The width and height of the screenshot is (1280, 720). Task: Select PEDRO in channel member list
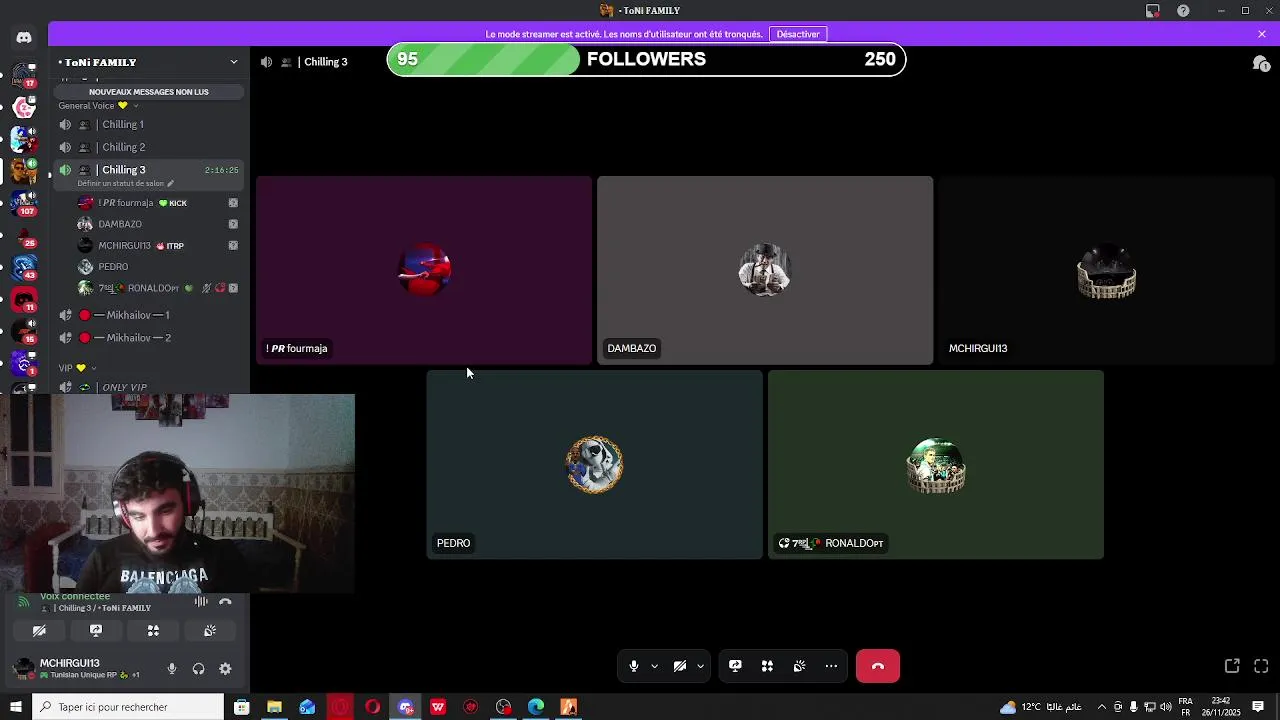(160, 267)
